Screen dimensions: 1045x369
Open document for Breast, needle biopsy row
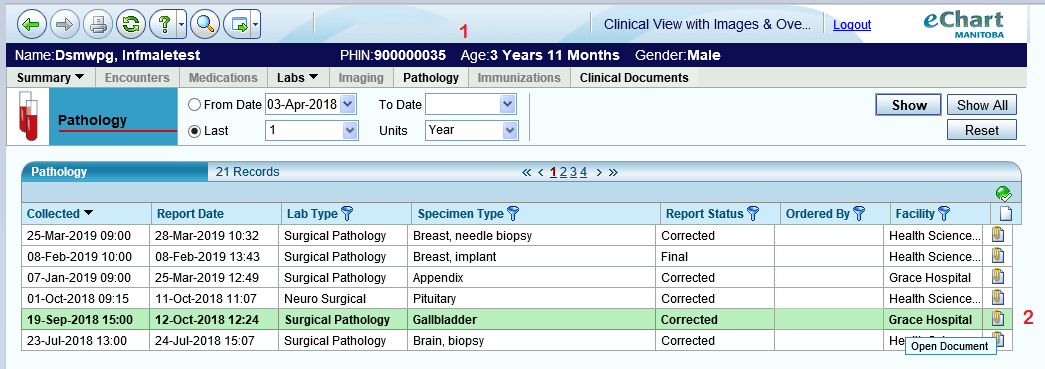[997, 234]
